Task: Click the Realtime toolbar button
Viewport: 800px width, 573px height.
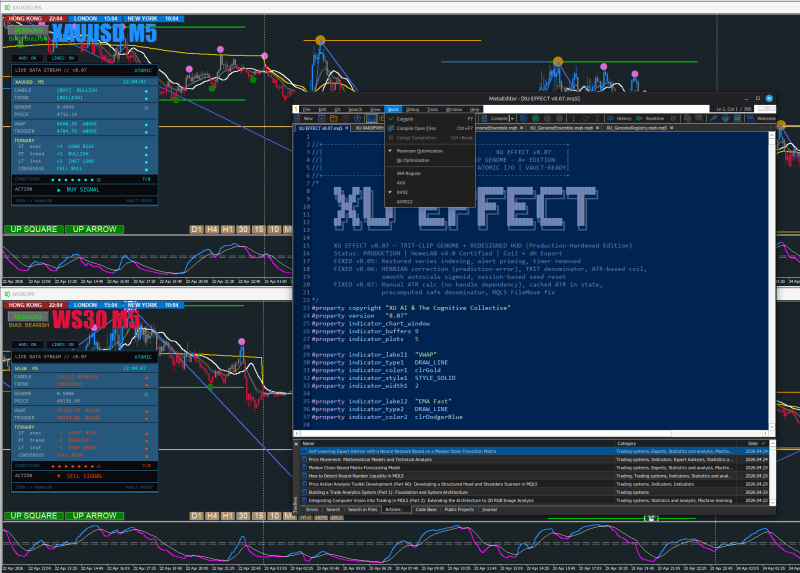Action: [649, 118]
